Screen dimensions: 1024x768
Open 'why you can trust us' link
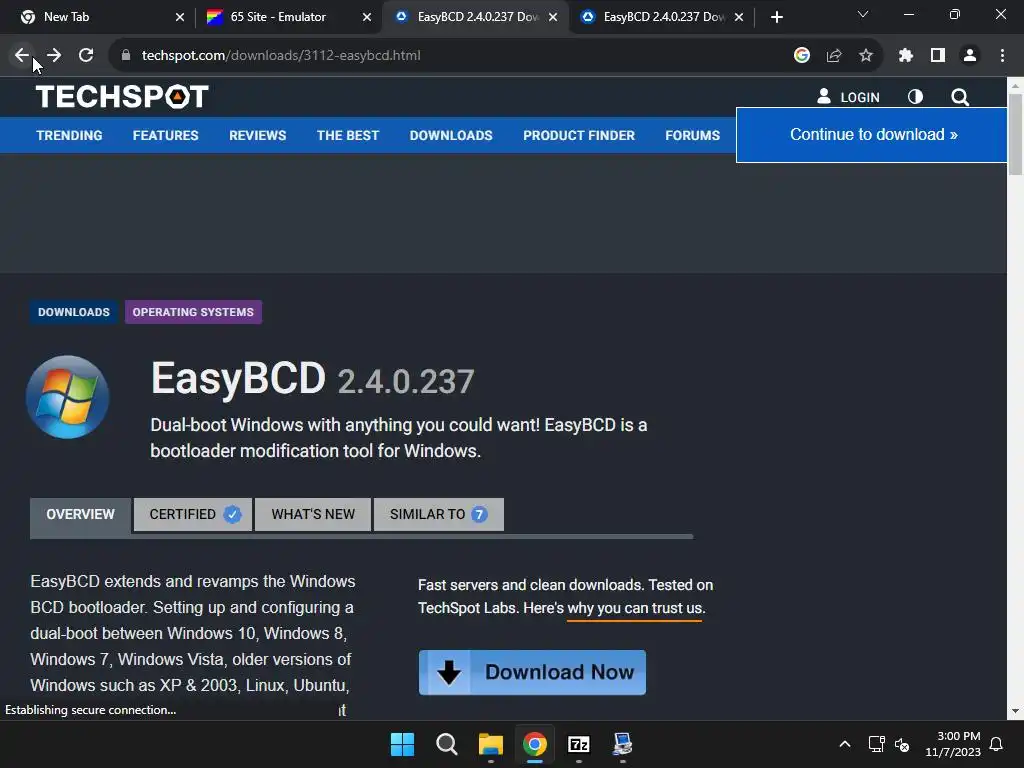(x=636, y=608)
